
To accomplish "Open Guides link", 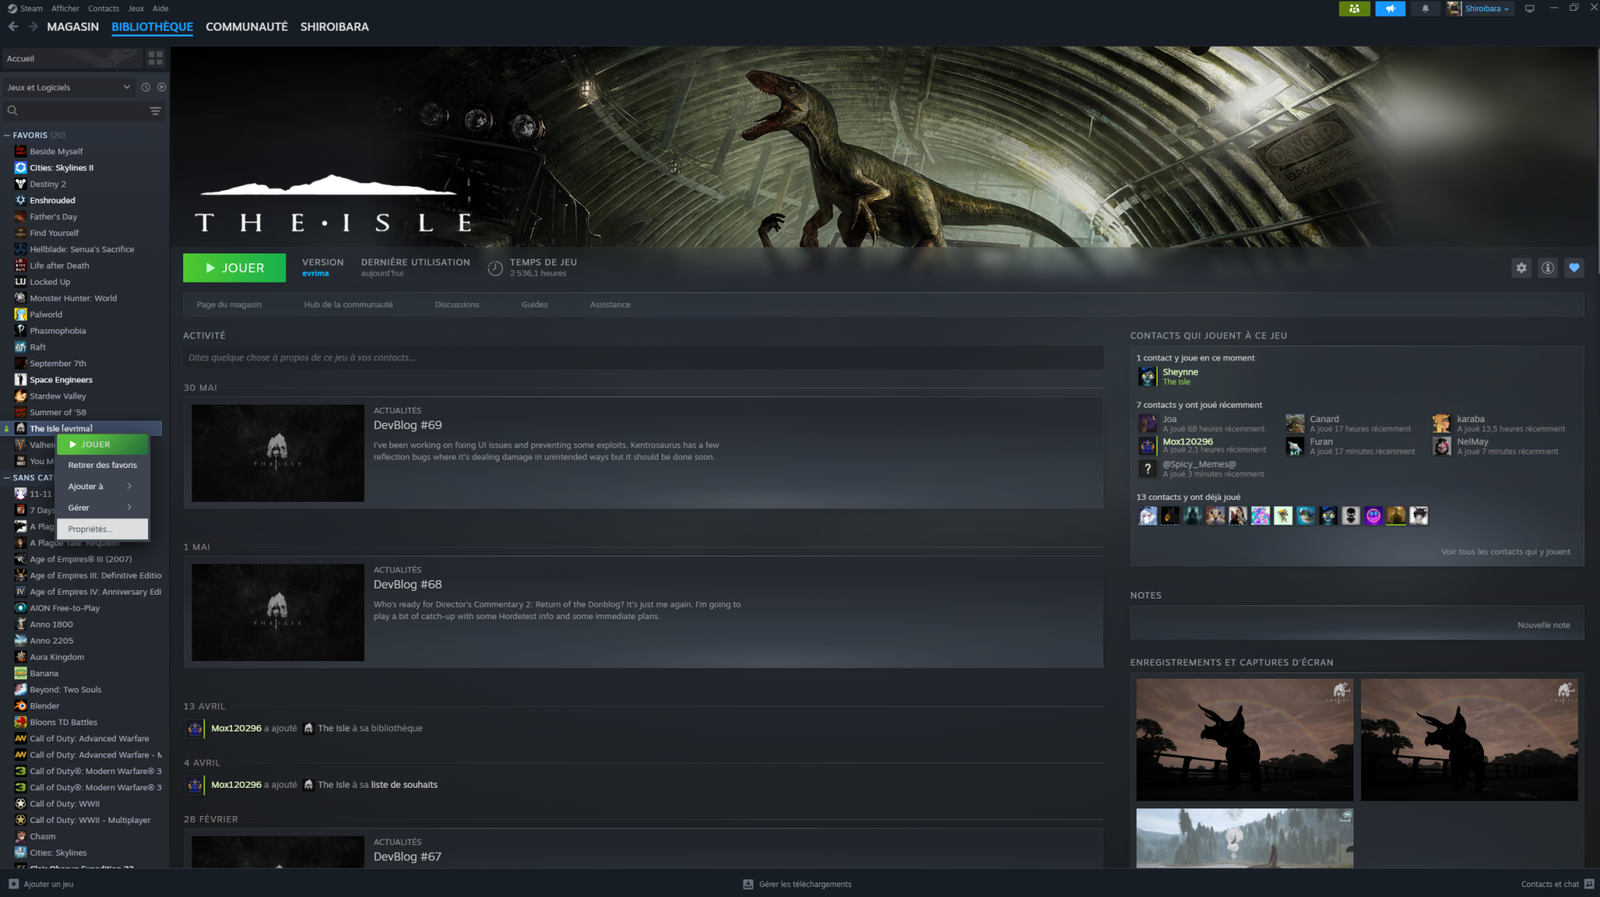I will pyautogui.click(x=534, y=304).
